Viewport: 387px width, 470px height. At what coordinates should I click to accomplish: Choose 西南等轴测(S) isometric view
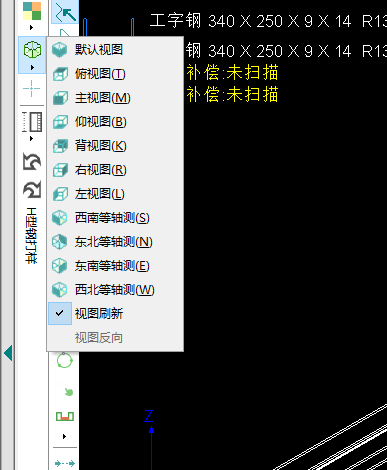click(115, 218)
